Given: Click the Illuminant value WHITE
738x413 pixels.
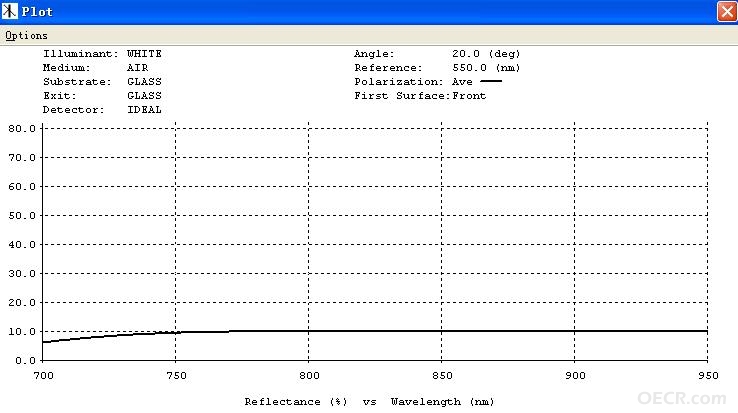Looking at the screenshot, I should (144, 54).
